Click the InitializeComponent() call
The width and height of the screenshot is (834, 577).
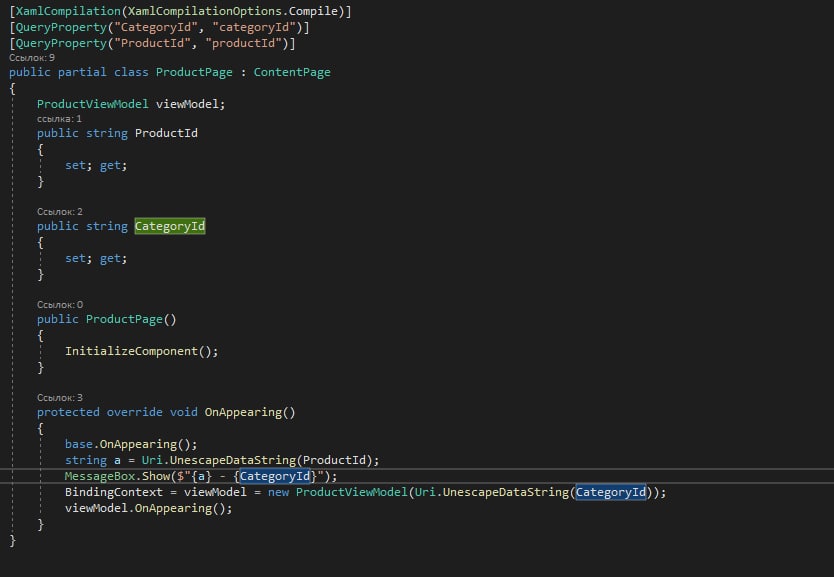(x=141, y=351)
